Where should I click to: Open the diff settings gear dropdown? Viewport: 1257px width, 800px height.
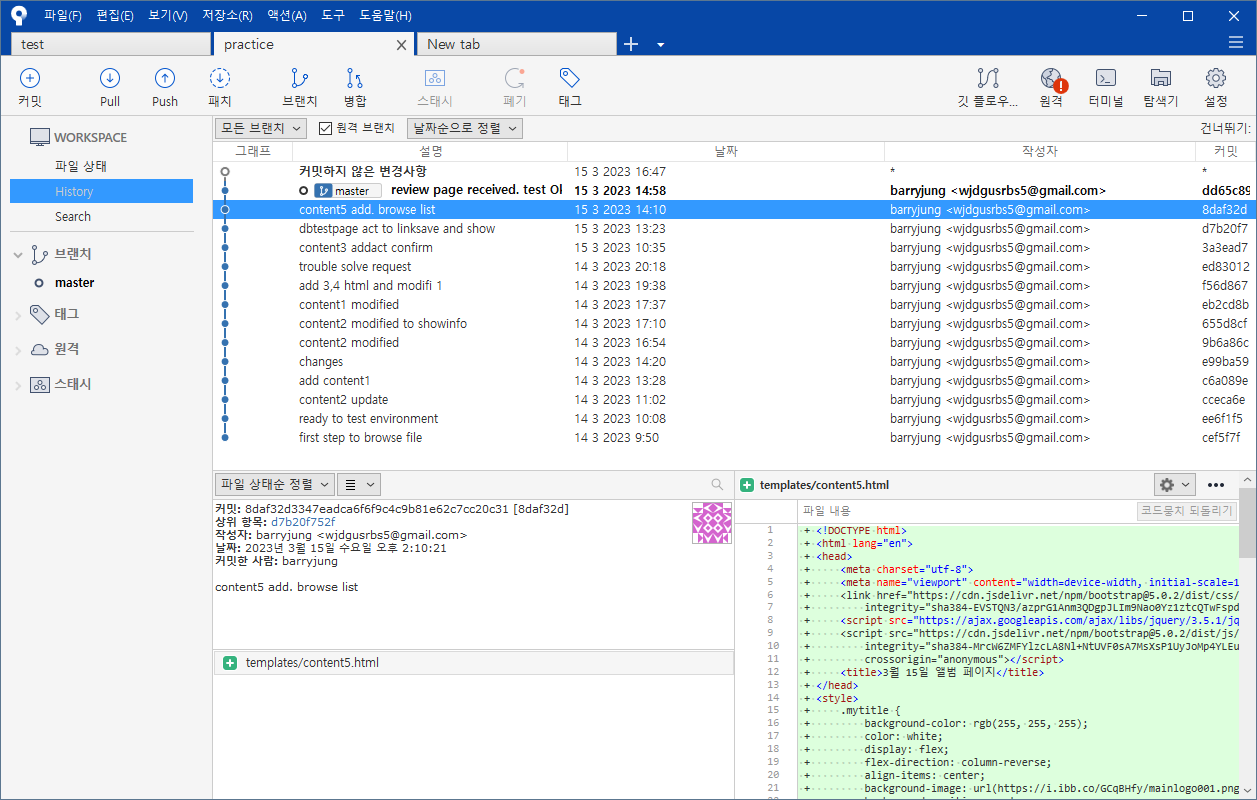click(x=1175, y=484)
